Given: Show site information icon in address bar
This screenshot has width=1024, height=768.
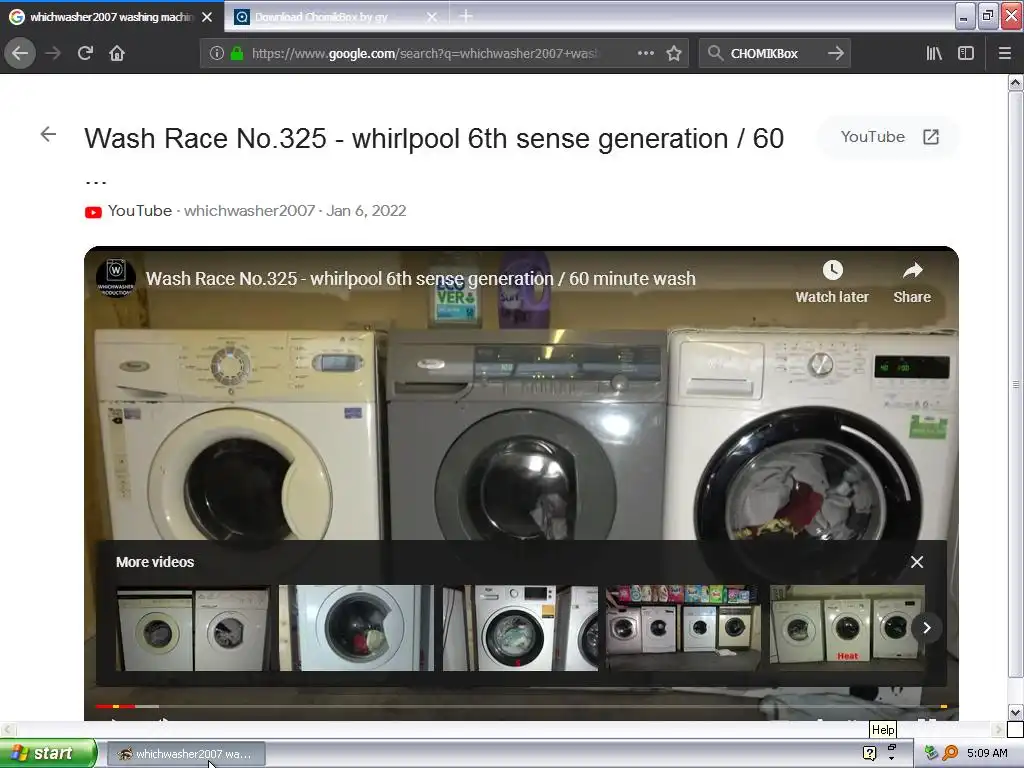Looking at the screenshot, I should click(x=216, y=53).
